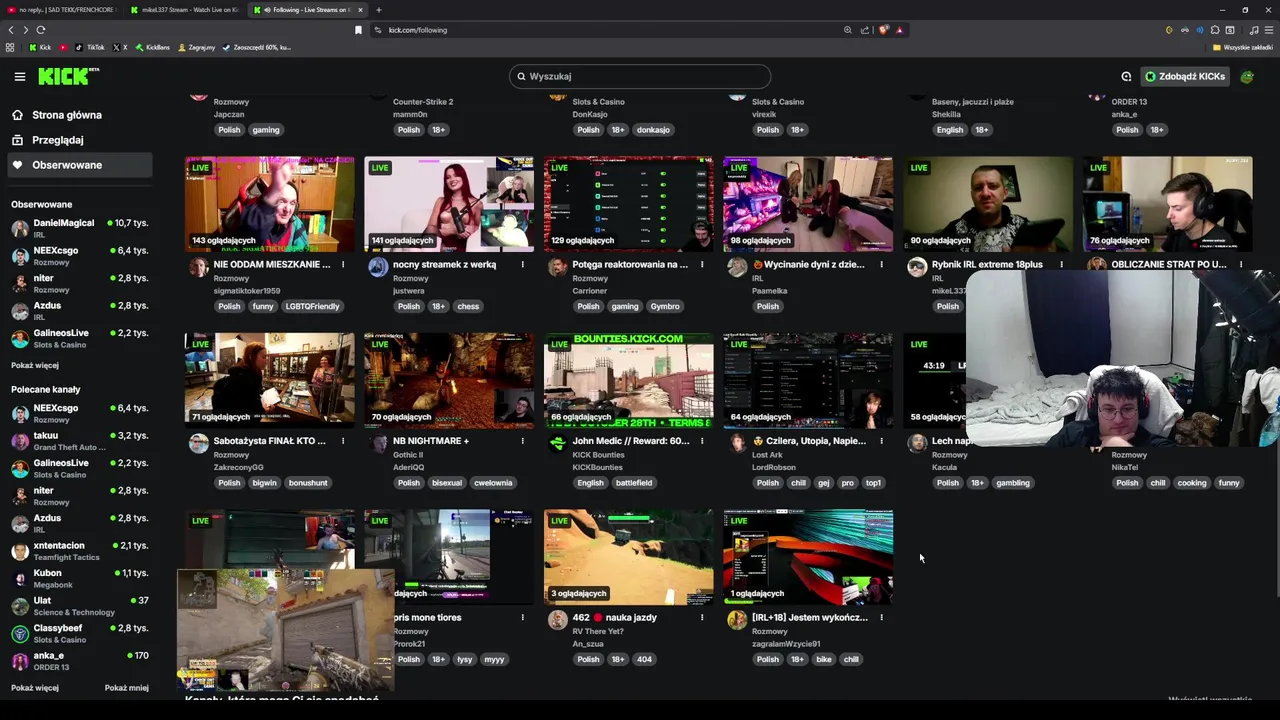
Task: Click the bonushunt tag
Action: point(308,483)
